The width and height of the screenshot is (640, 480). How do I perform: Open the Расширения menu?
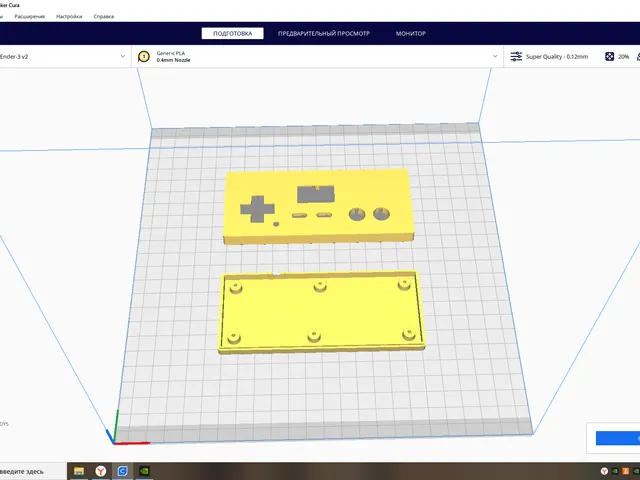(29, 17)
